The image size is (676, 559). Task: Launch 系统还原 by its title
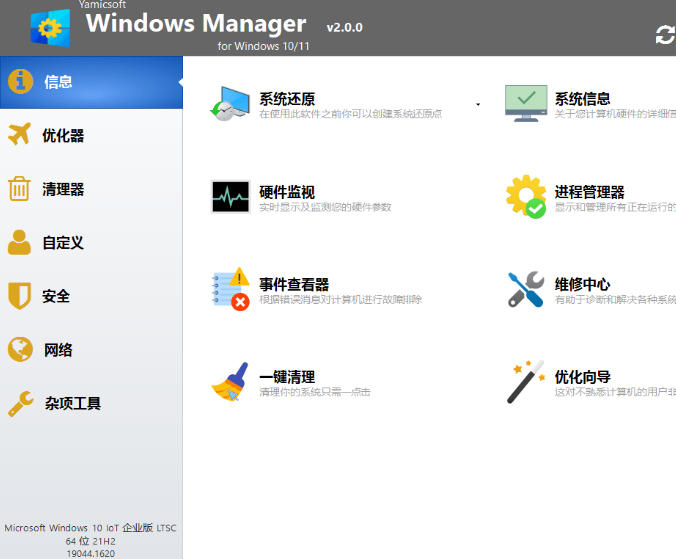click(x=287, y=99)
